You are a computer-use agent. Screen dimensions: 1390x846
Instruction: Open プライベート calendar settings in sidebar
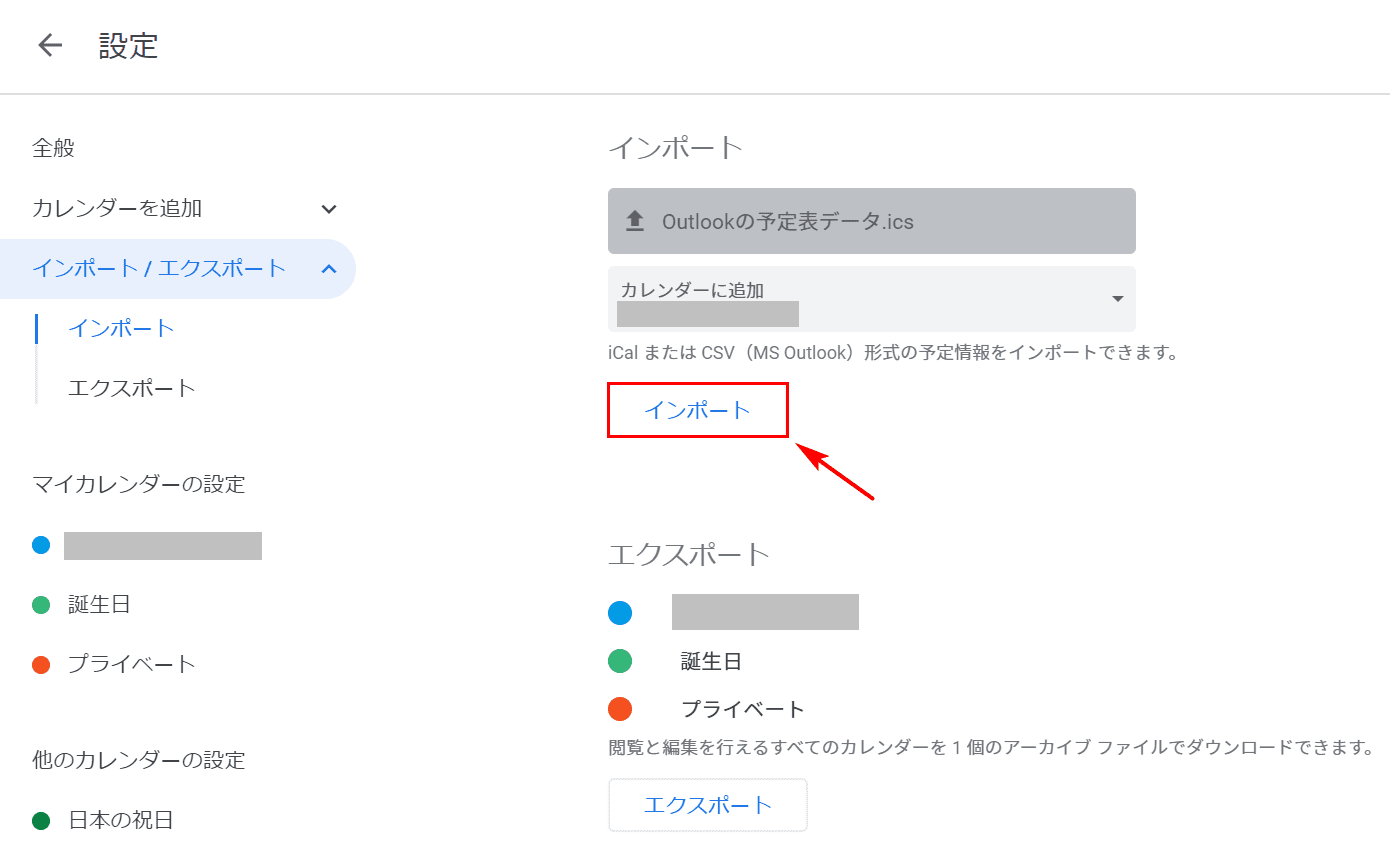click(x=132, y=664)
